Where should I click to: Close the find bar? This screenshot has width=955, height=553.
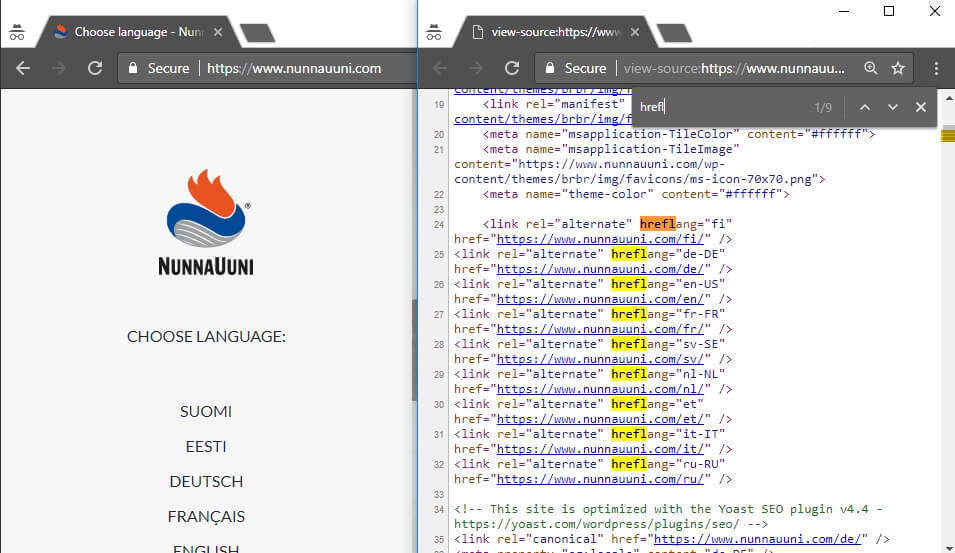coord(921,107)
